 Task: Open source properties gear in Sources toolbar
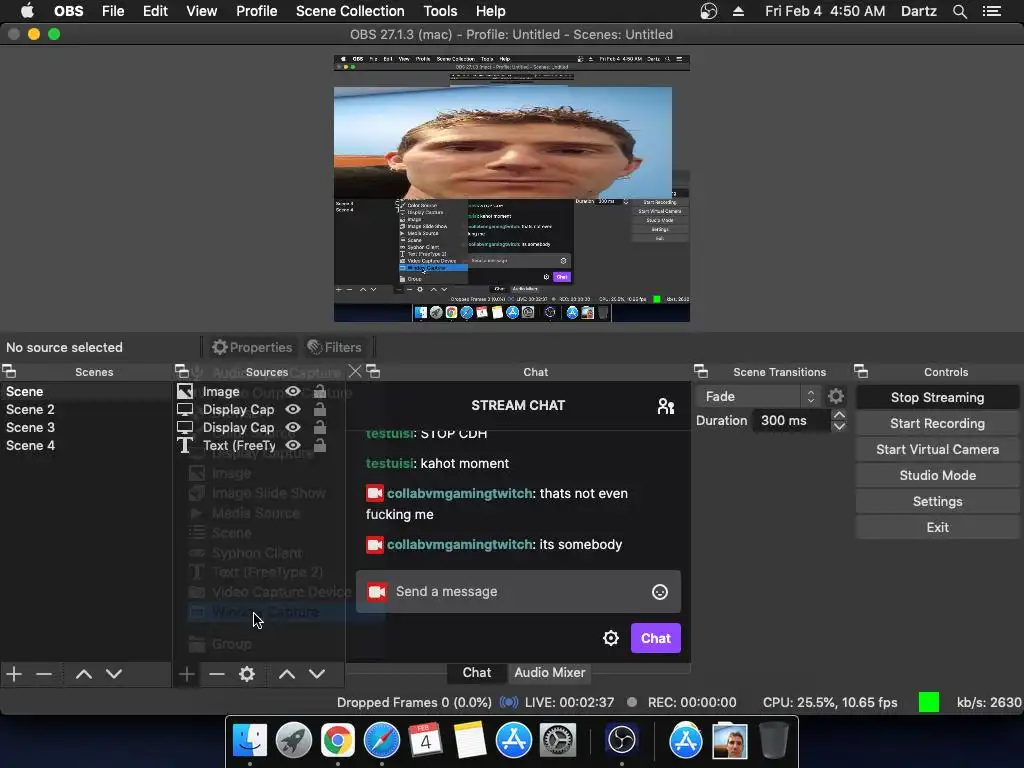pyautogui.click(x=247, y=674)
